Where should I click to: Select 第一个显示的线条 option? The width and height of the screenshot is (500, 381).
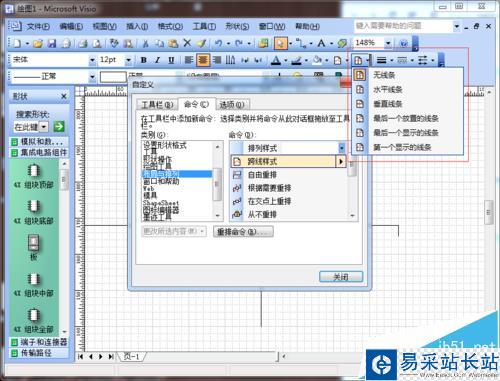(408, 147)
